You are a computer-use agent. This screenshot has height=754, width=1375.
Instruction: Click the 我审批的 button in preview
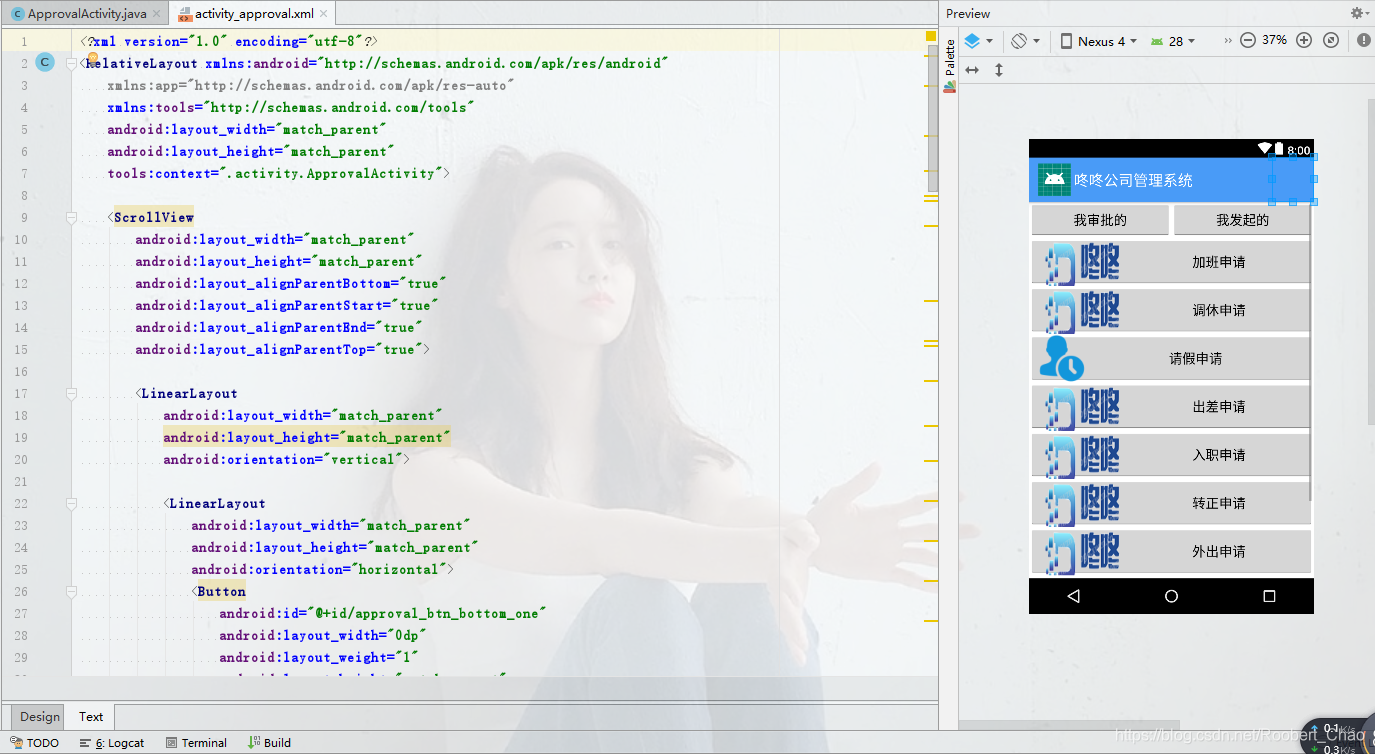(1100, 220)
